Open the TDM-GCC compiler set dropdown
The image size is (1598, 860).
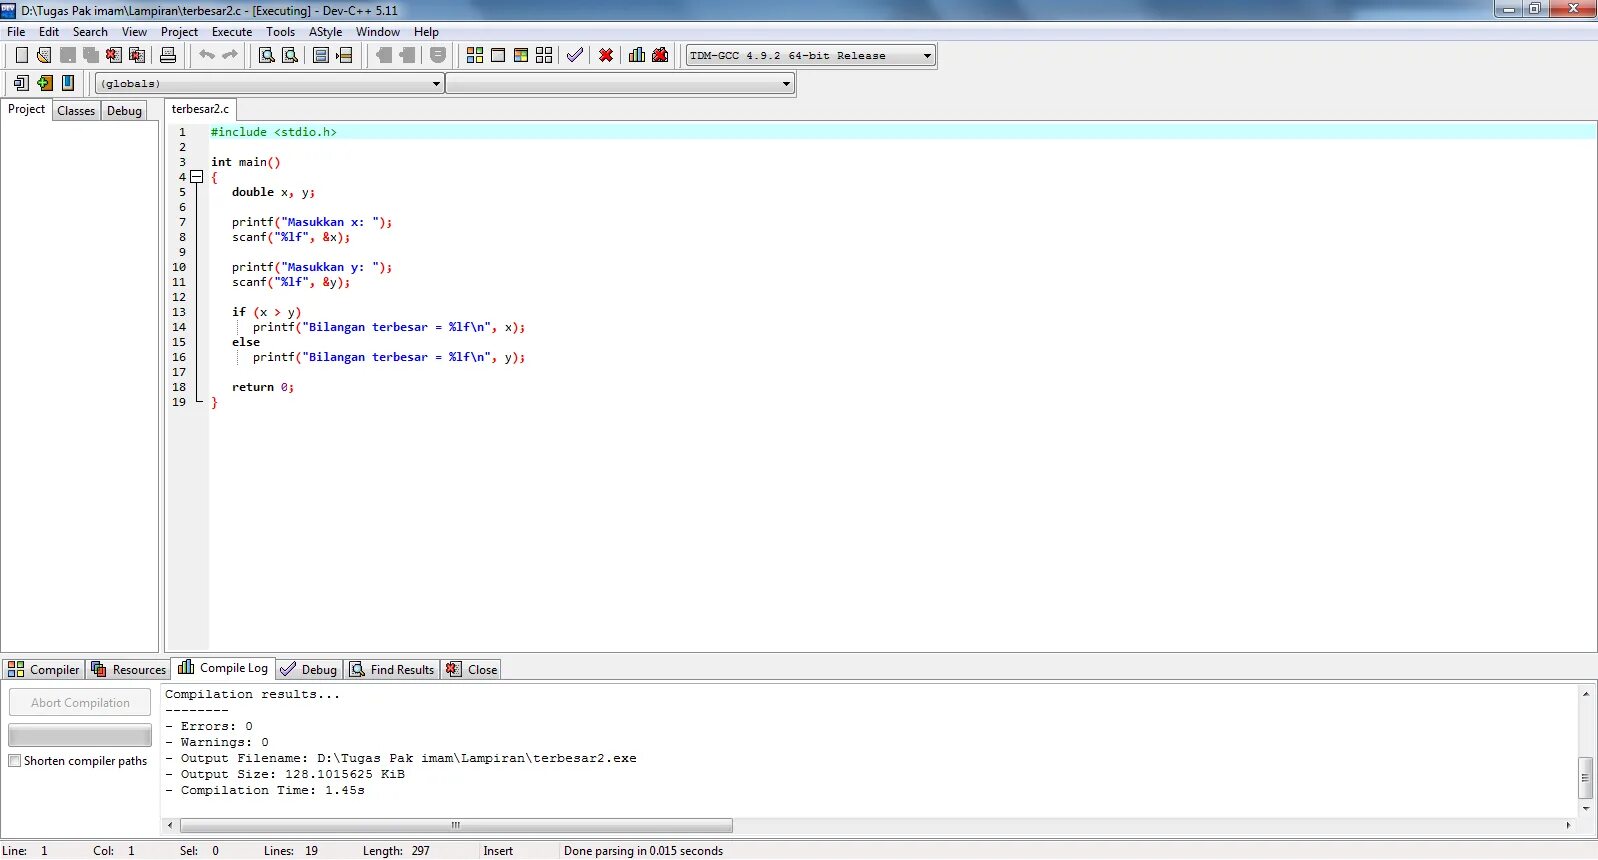[811, 56]
